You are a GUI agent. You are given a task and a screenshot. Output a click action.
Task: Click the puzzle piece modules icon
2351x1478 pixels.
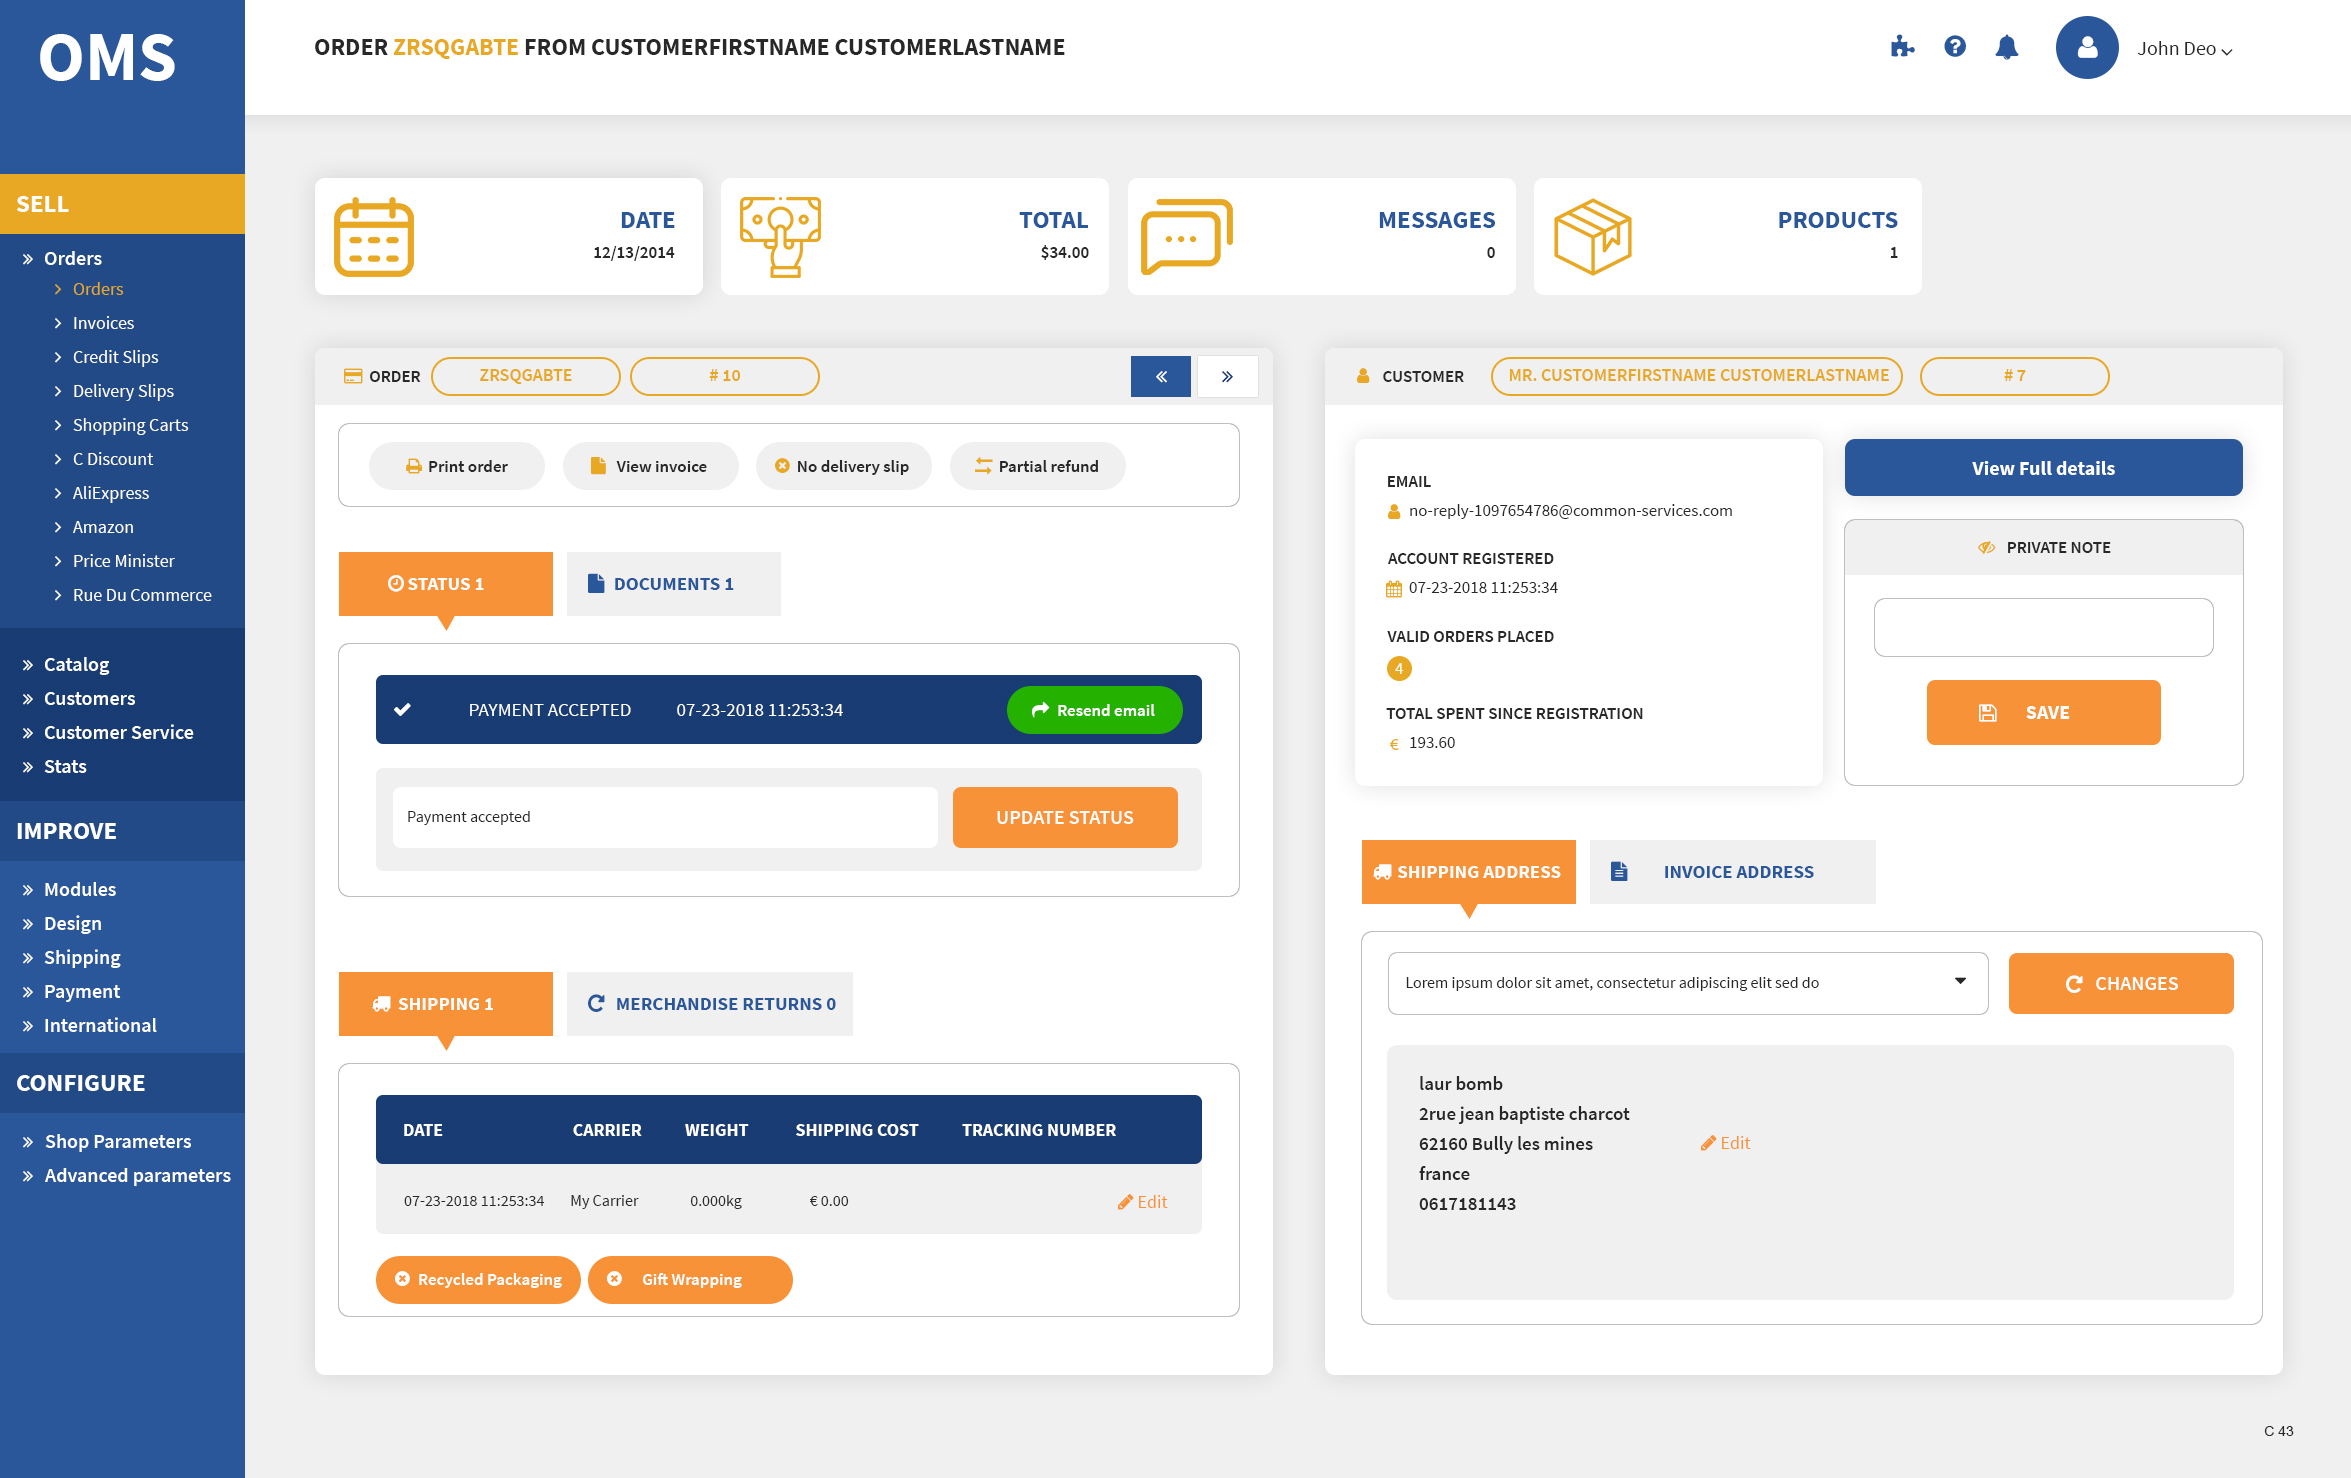[x=1902, y=47]
